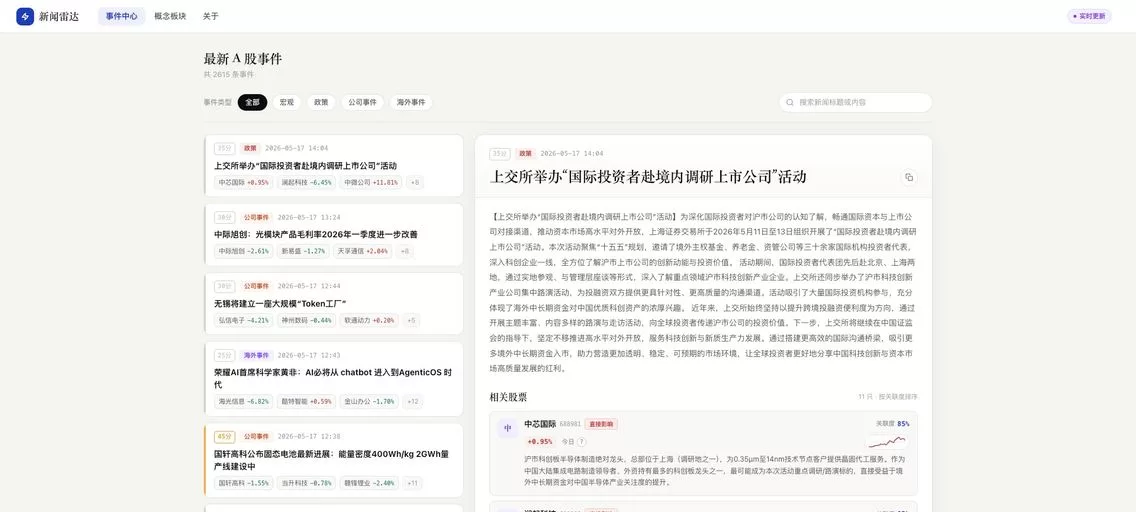The image size is (1136, 512).
Task: Click the 澜起科技 -6.45% stock chip
Action: 306,182
